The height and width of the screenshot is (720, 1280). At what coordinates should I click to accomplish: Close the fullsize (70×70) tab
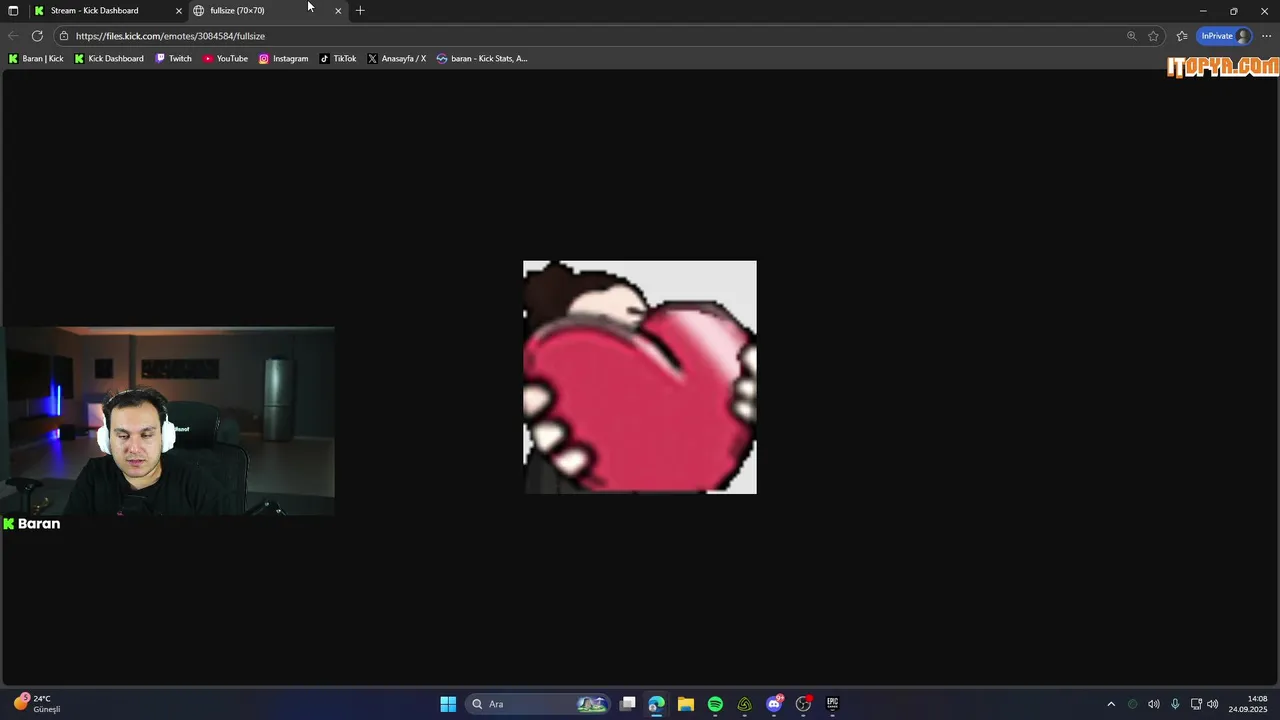[x=338, y=11]
